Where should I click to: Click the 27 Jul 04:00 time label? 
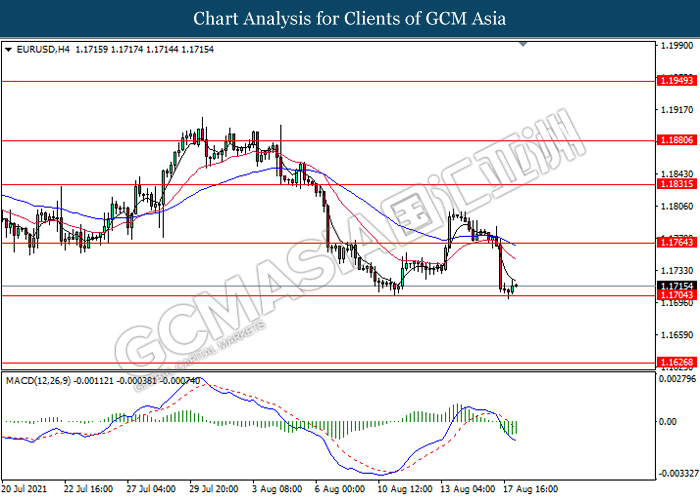click(151, 489)
